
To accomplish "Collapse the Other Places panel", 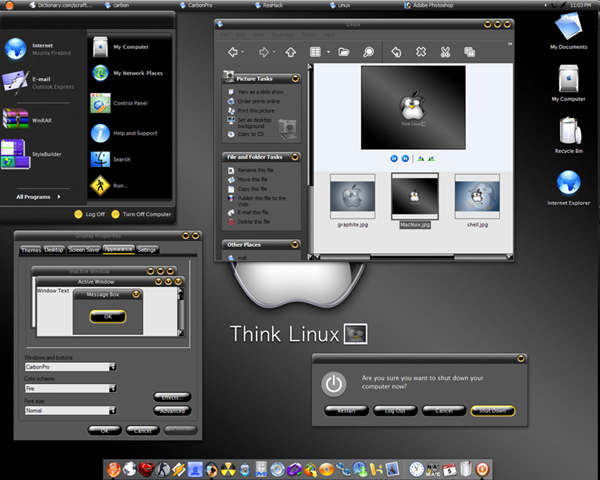I will point(295,244).
